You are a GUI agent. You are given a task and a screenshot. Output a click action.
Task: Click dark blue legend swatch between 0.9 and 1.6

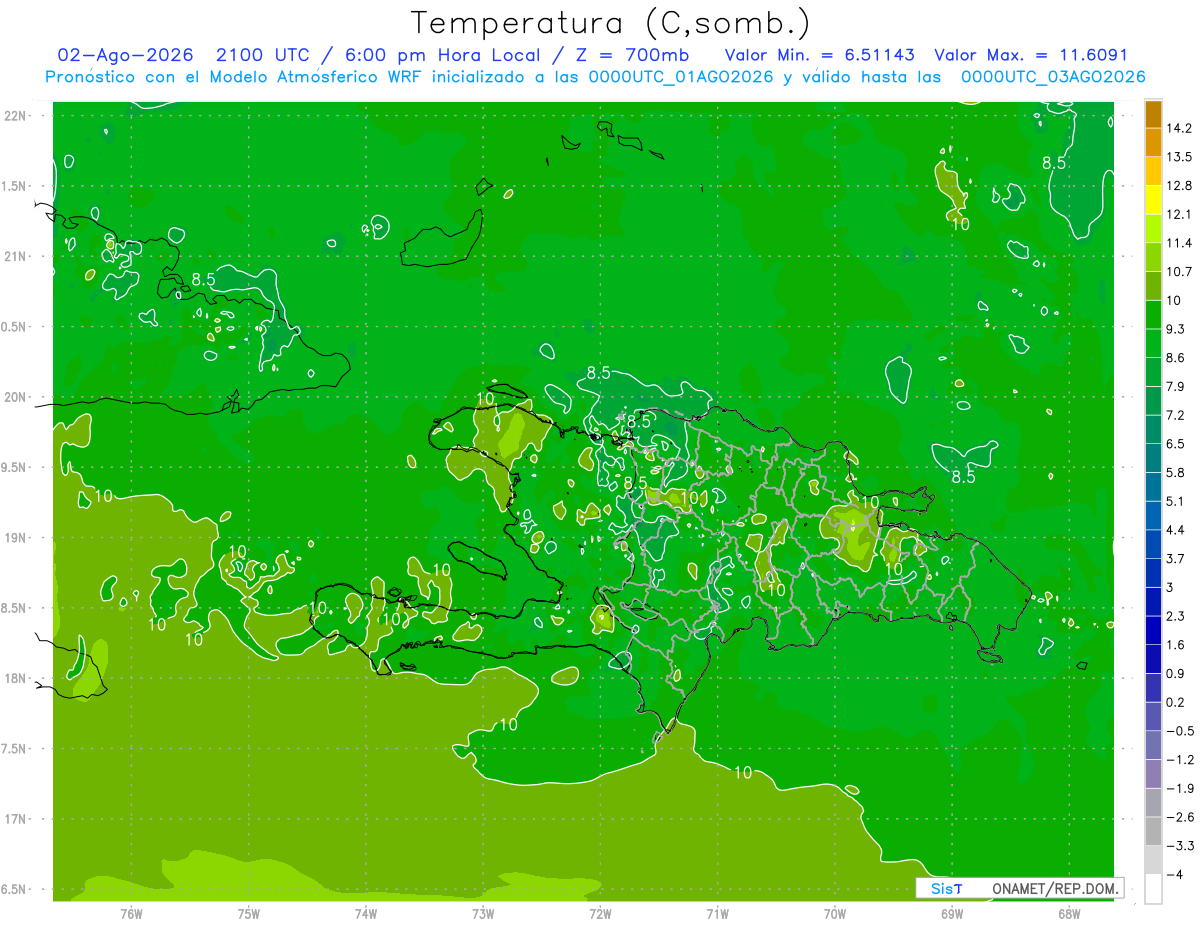pos(1153,659)
